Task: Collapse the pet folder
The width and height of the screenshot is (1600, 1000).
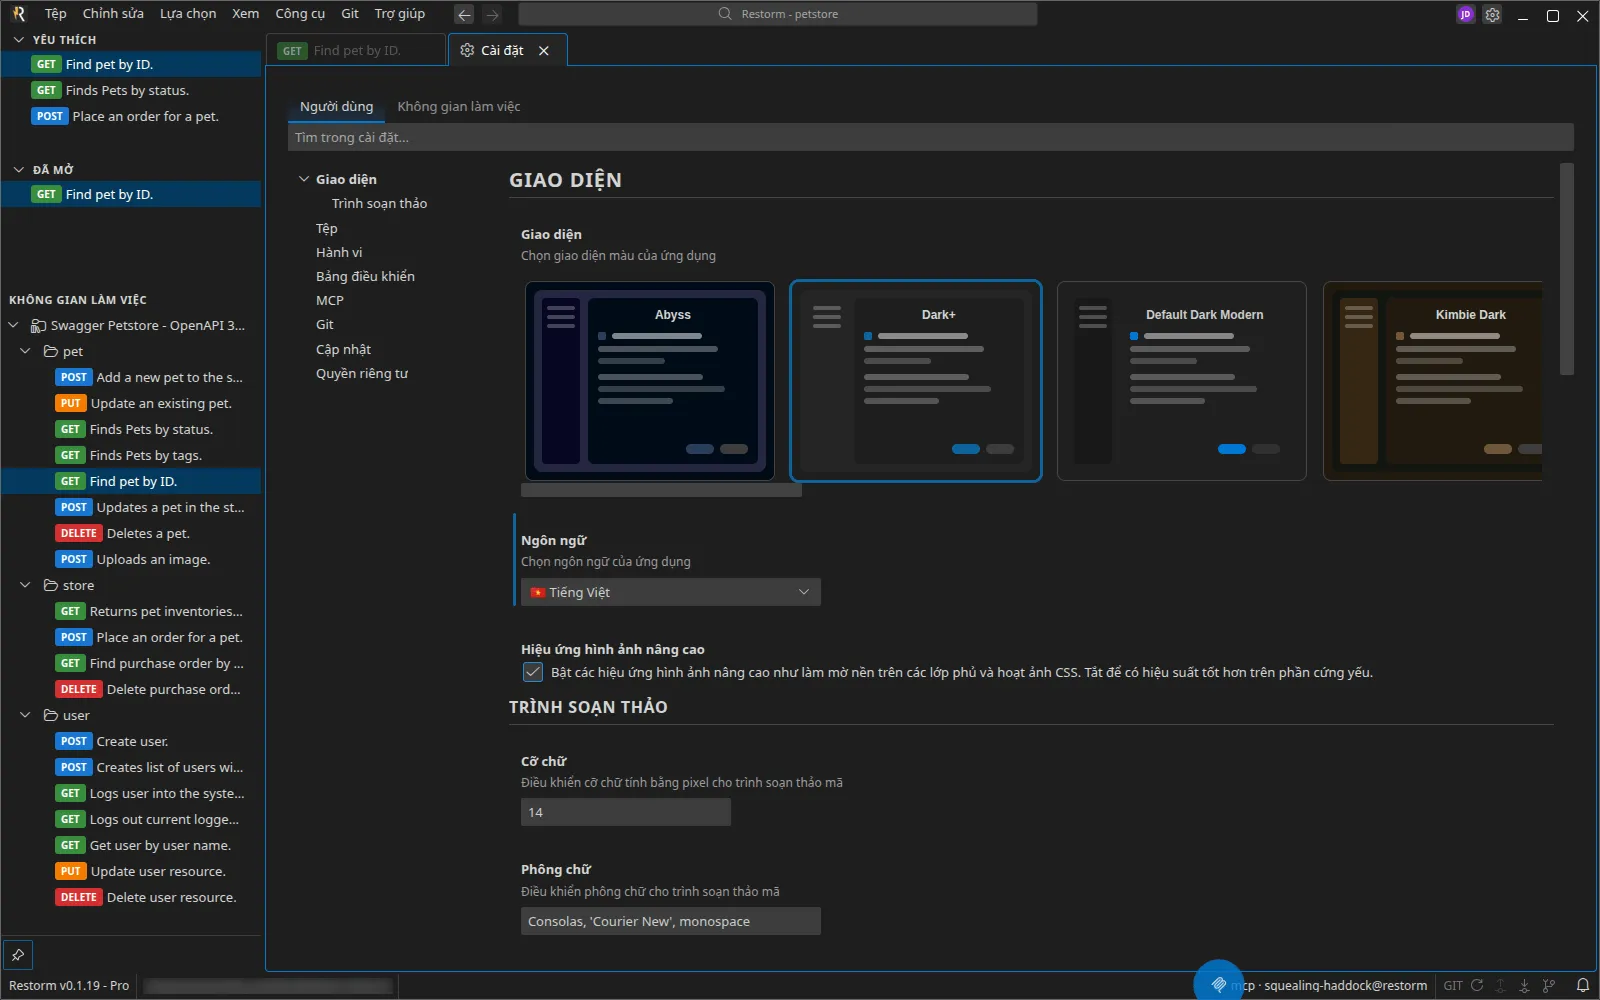Action: (x=26, y=351)
